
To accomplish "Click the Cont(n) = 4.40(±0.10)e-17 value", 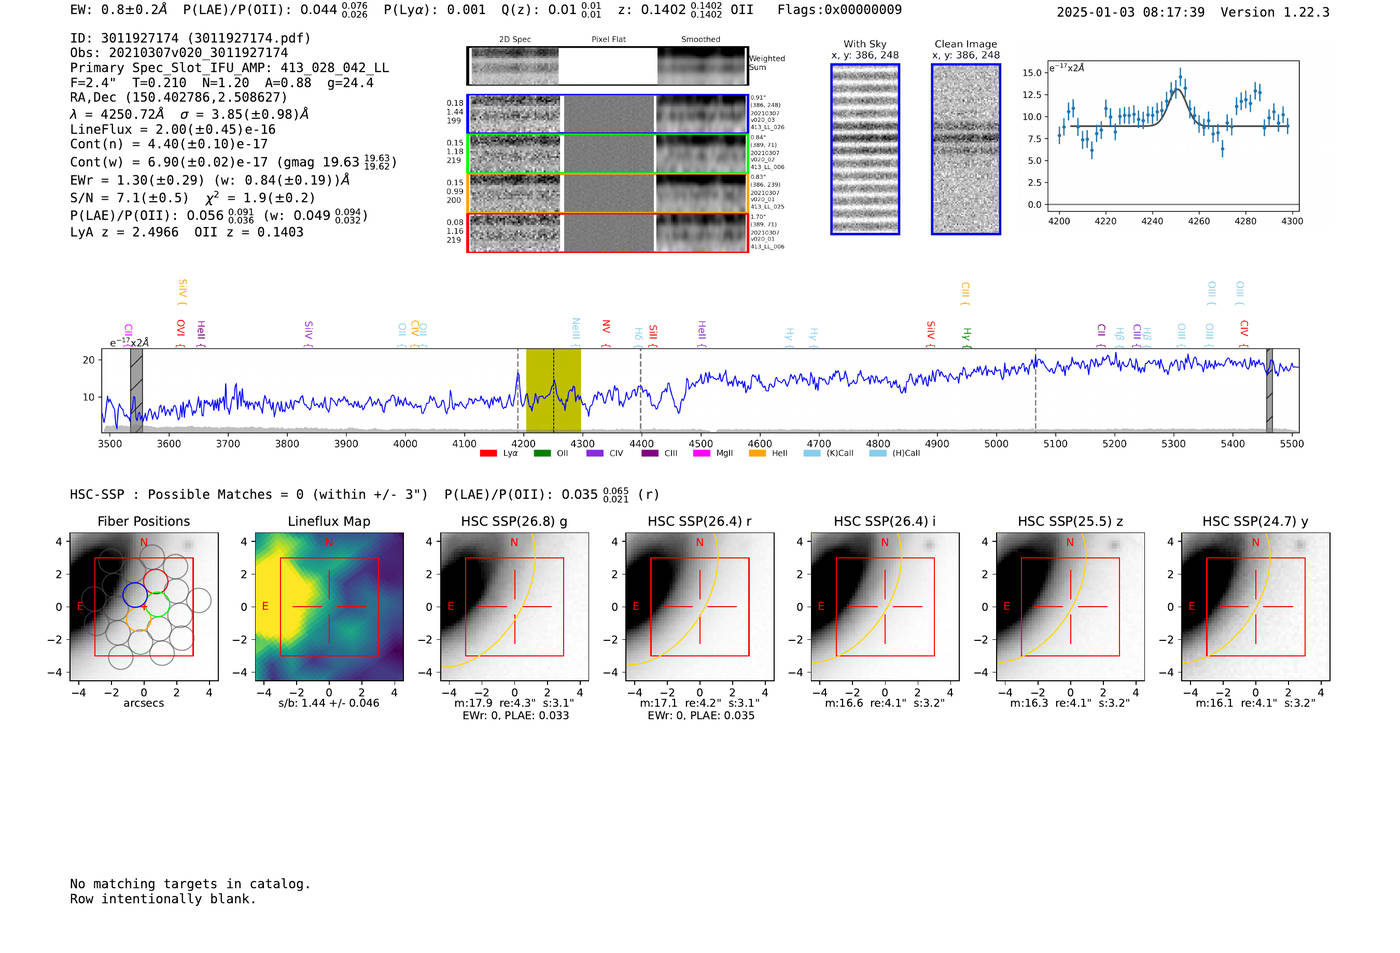I will [169, 144].
